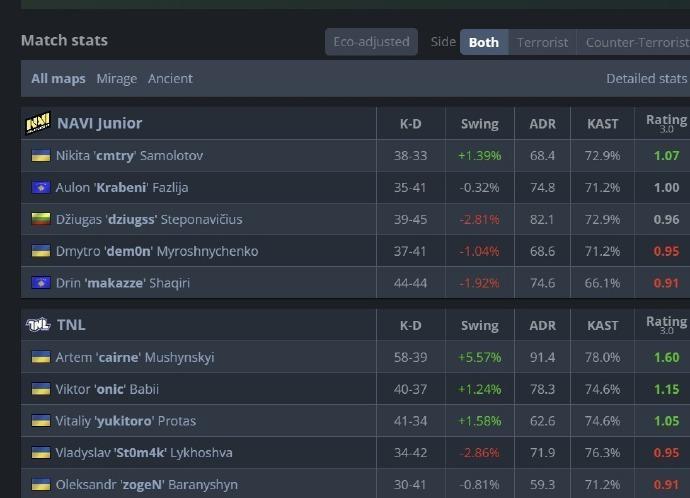This screenshot has width=690, height=498.
Task: Click the flag icon beside cairne
Action: click(41, 357)
